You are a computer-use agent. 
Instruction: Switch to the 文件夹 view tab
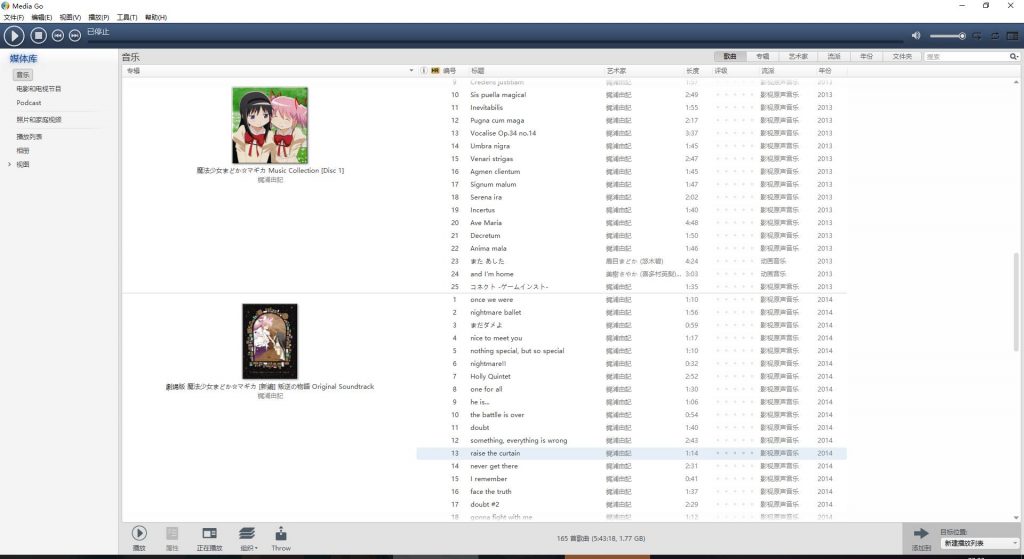(902, 57)
